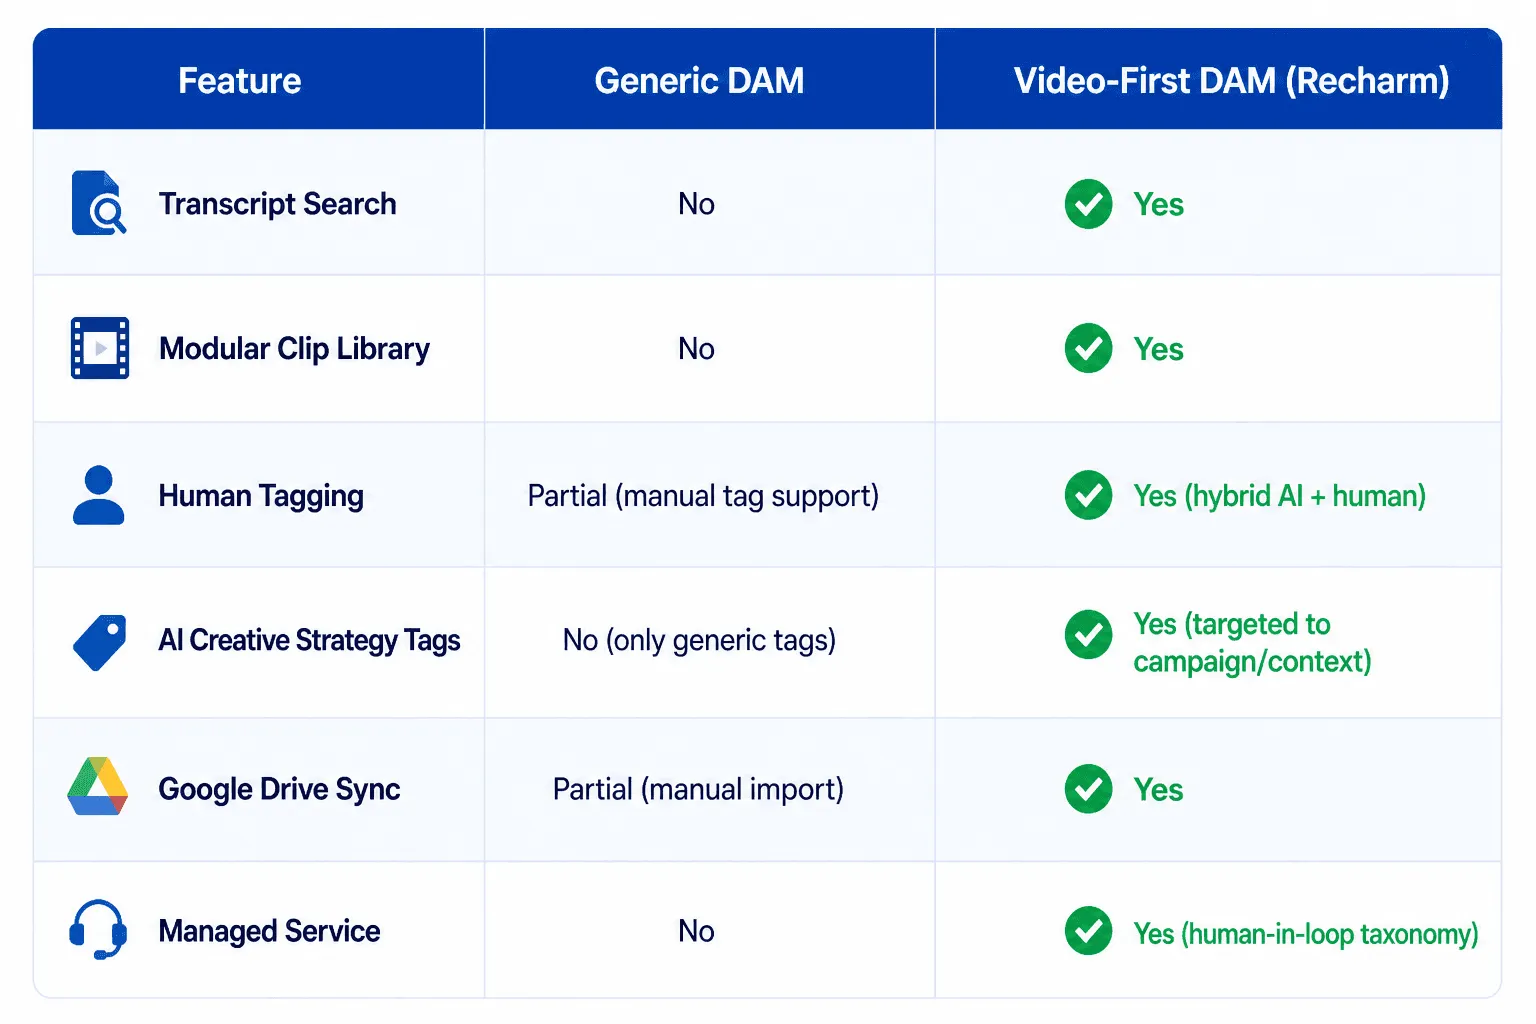Select the green checkmark beside hybrid AI + human
This screenshot has width=1536, height=1024.
pos(1088,495)
